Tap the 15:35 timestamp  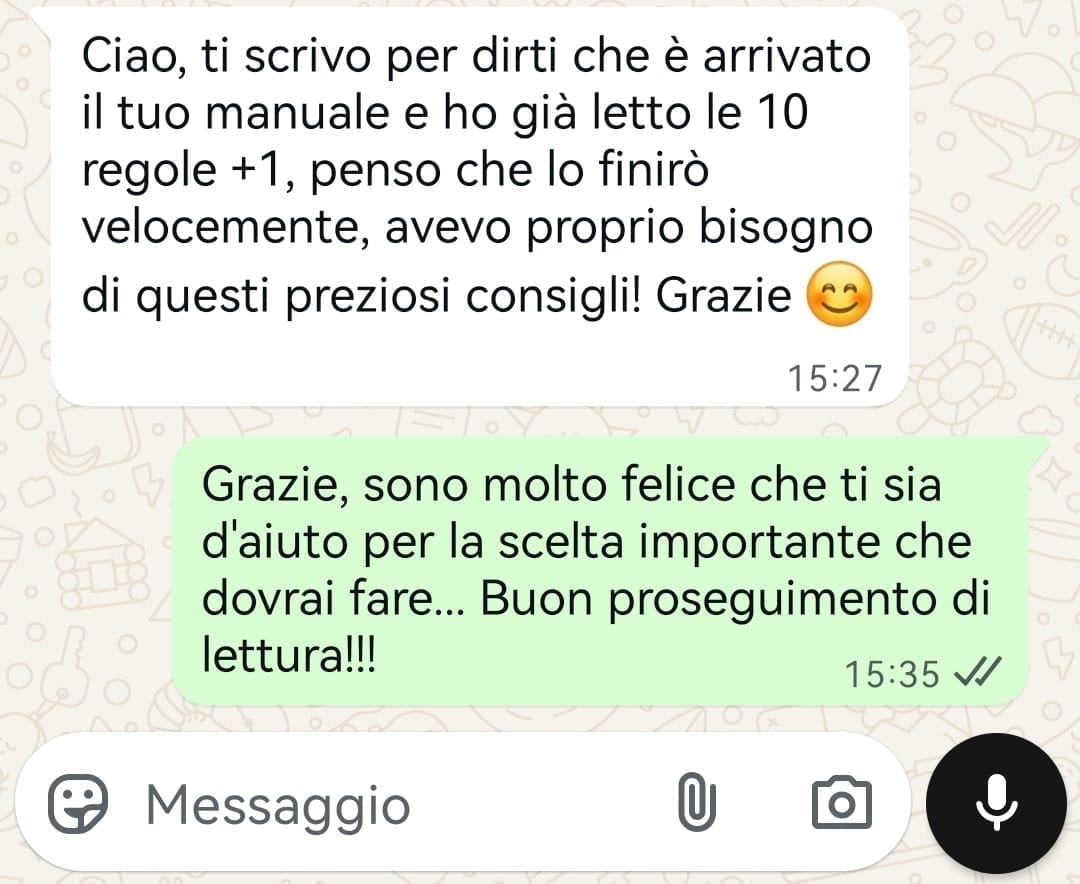pyautogui.click(x=892, y=674)
